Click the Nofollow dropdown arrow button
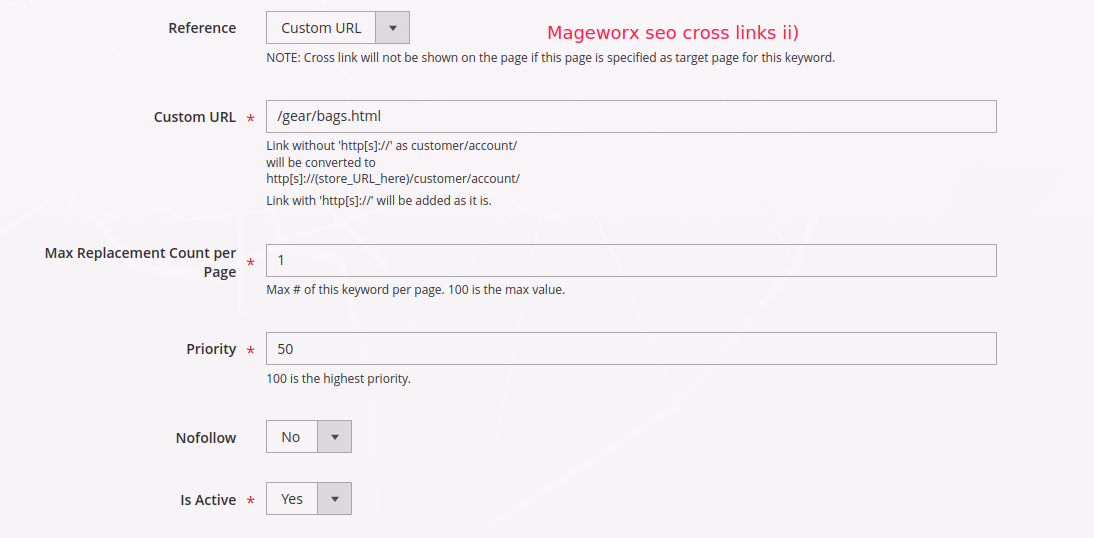 coord(334,437)
